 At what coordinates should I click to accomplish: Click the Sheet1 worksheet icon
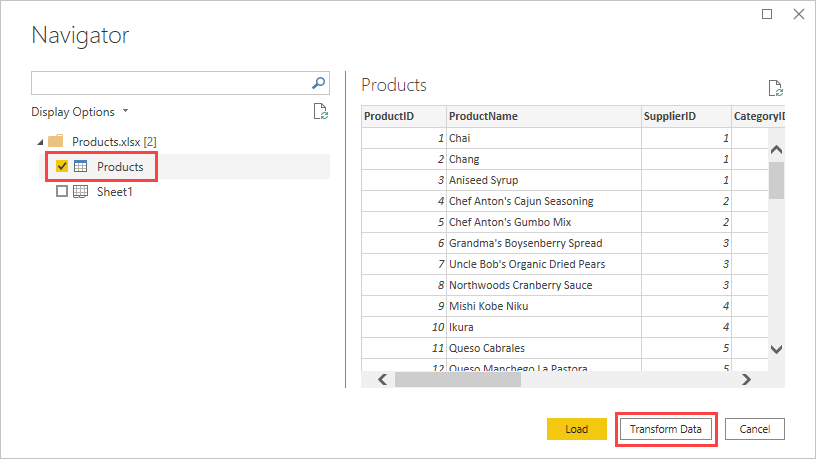click(x=81, y=191)
